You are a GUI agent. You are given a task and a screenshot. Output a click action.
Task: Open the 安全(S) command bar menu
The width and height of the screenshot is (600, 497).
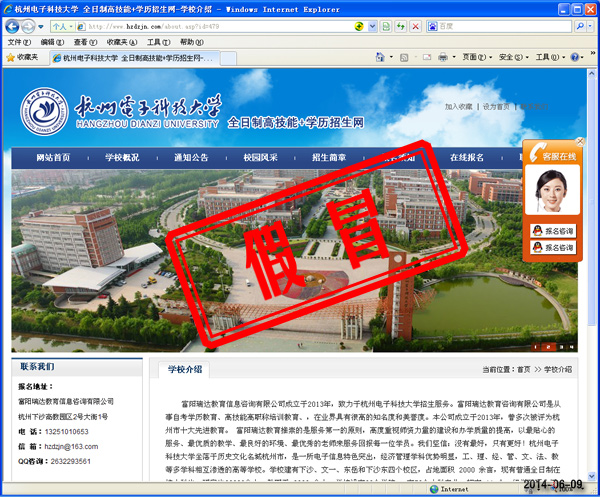514,57
